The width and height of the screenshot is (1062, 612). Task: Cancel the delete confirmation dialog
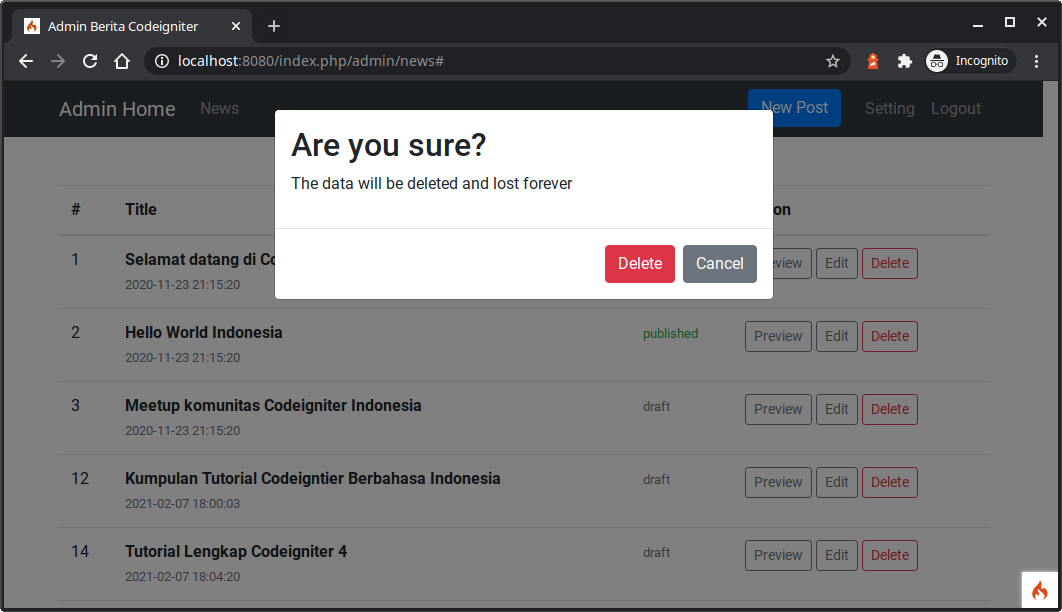[719, 263]
